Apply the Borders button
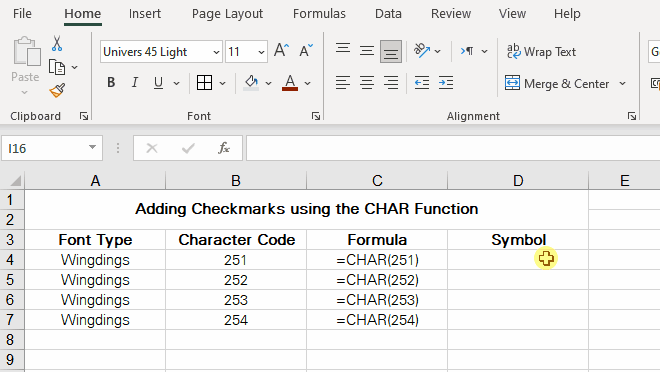The height and width of the screenshot is (372, 660). (x=205, y=82)
